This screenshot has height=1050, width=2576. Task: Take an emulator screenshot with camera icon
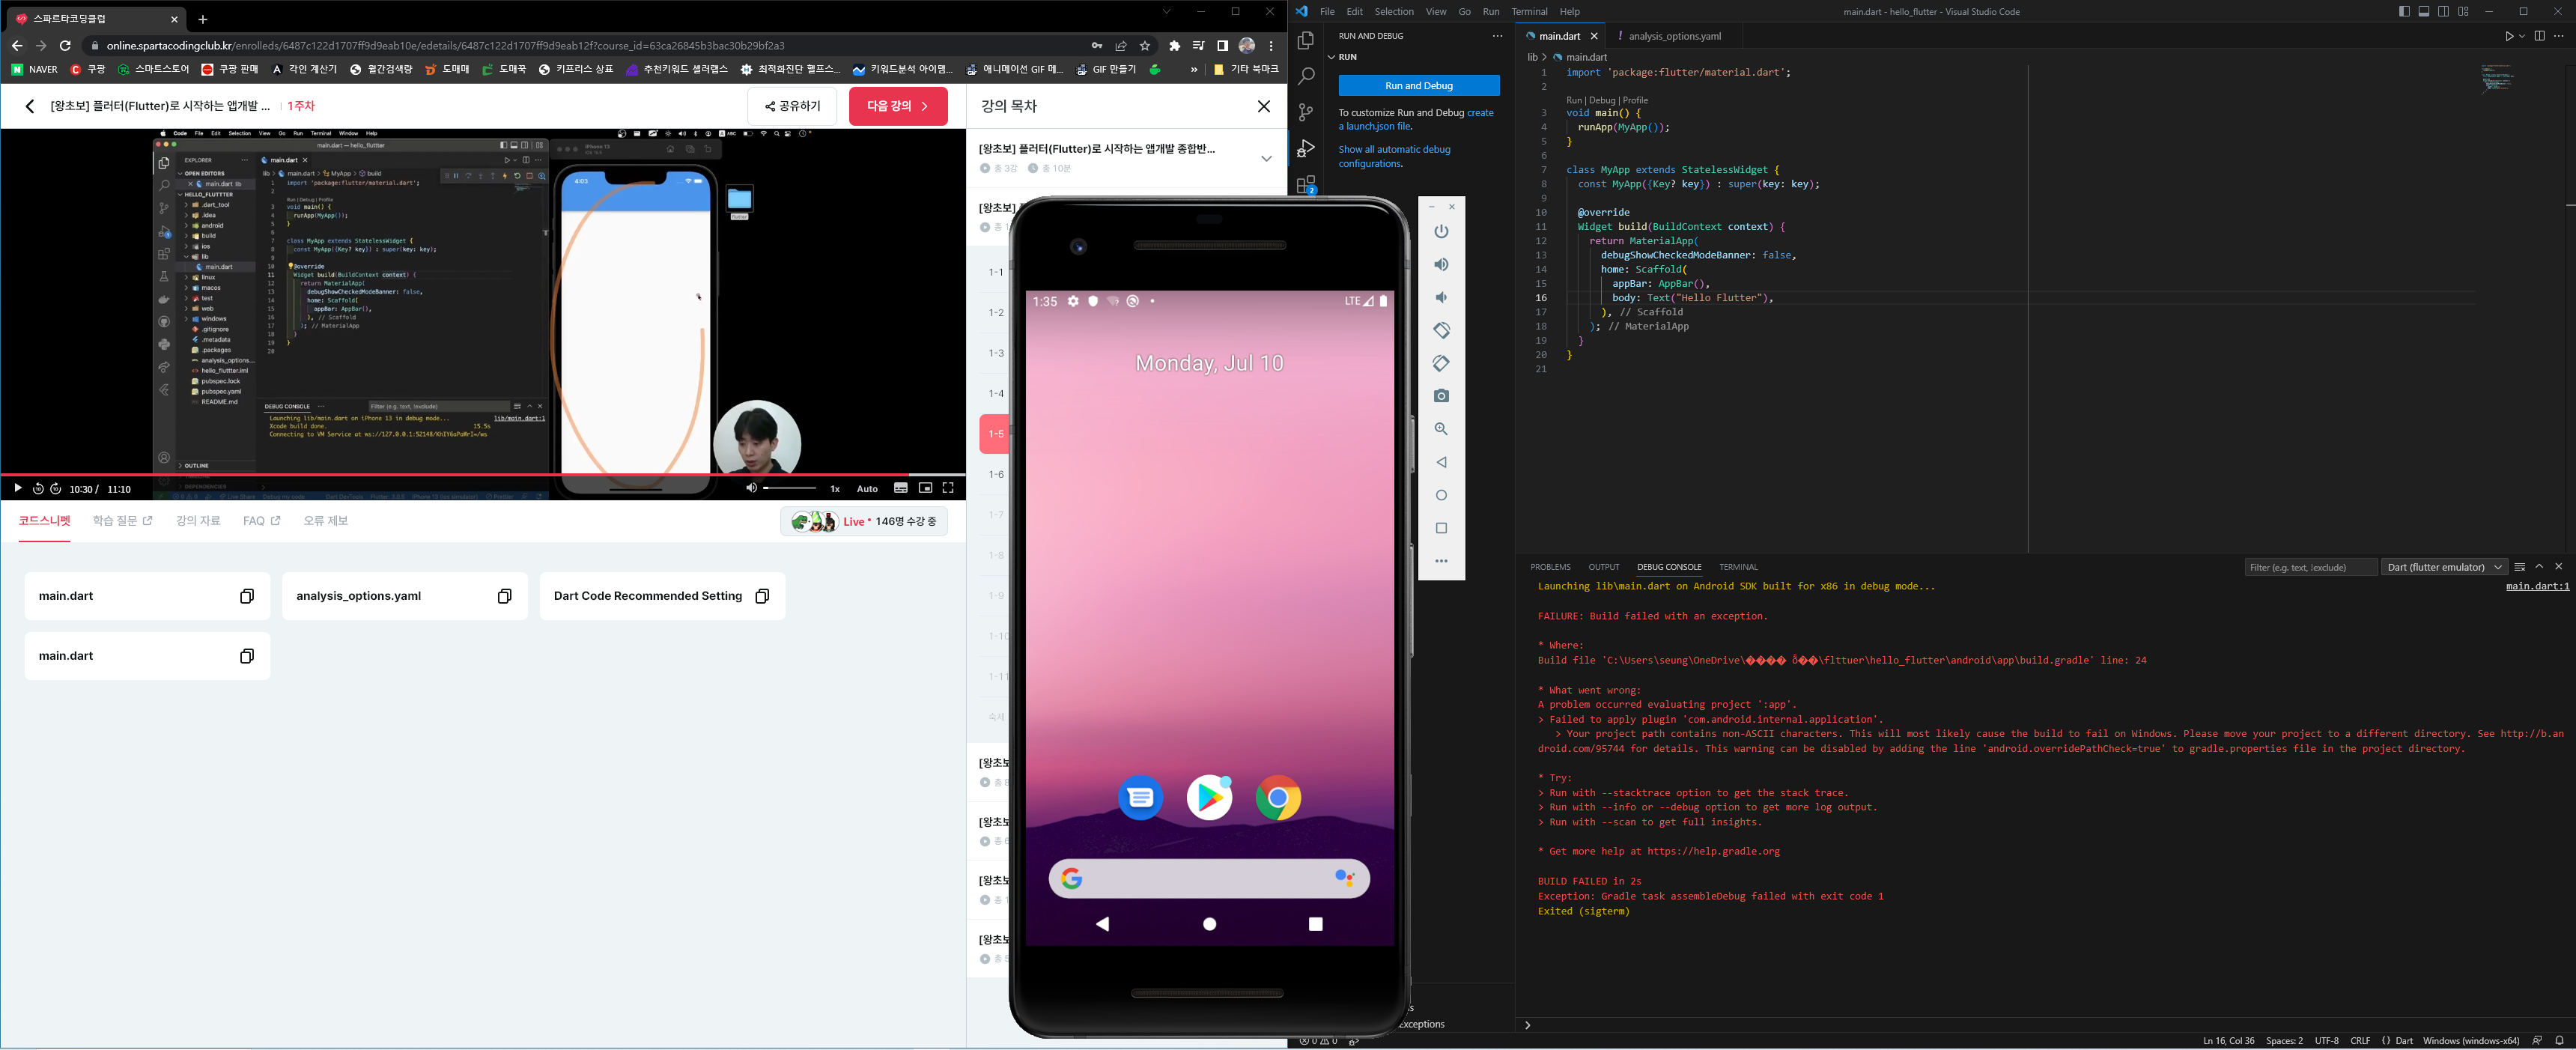(x=1441, y=396)
